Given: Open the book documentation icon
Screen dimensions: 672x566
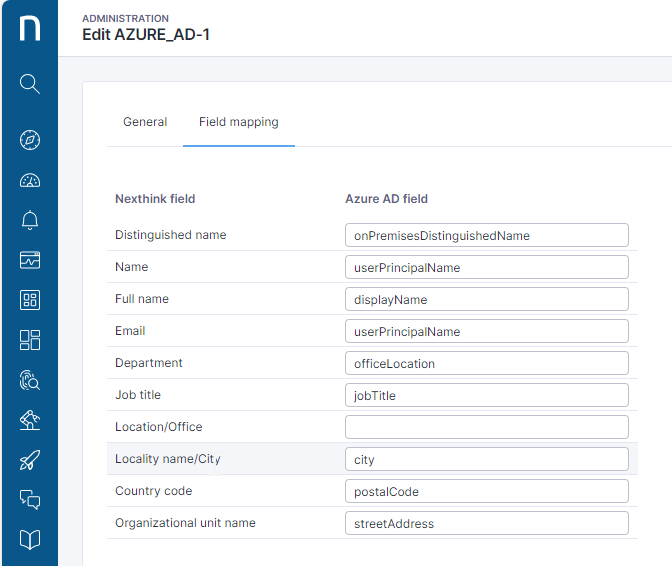Looking at the screenshot, I should click(30, 540).
